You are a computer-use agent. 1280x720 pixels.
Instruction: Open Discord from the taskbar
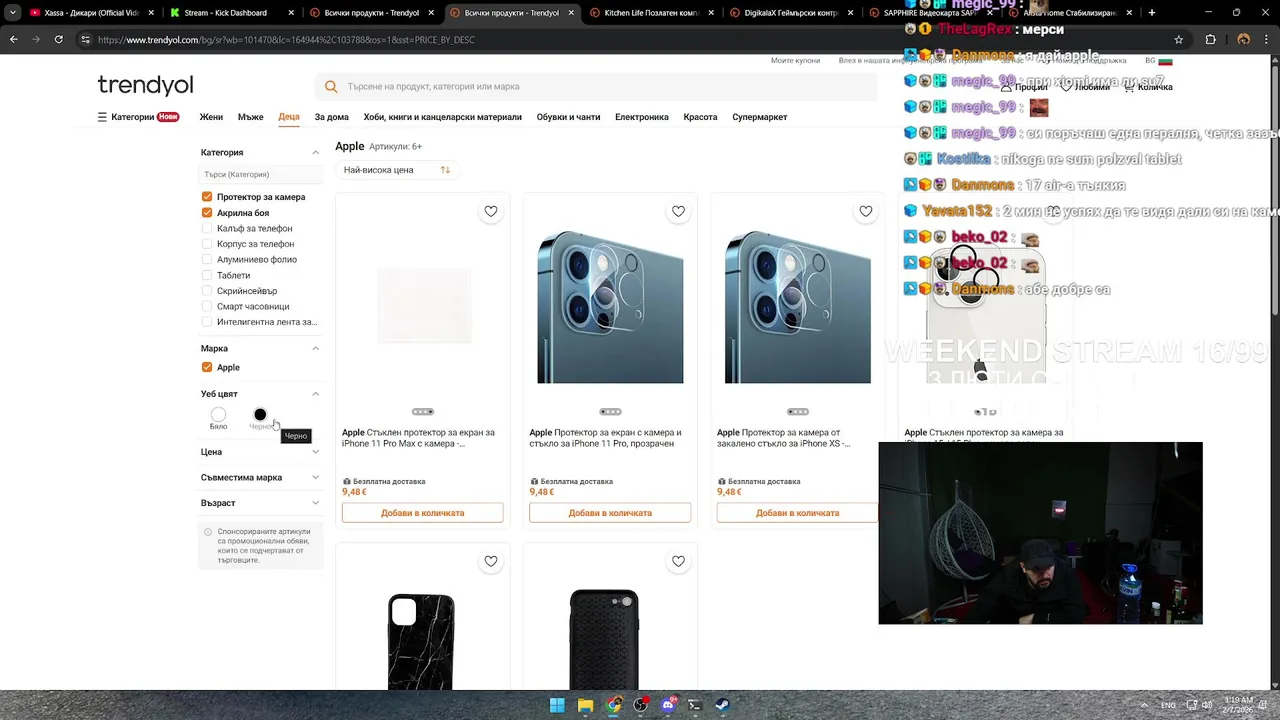click(x=668, y=705)
